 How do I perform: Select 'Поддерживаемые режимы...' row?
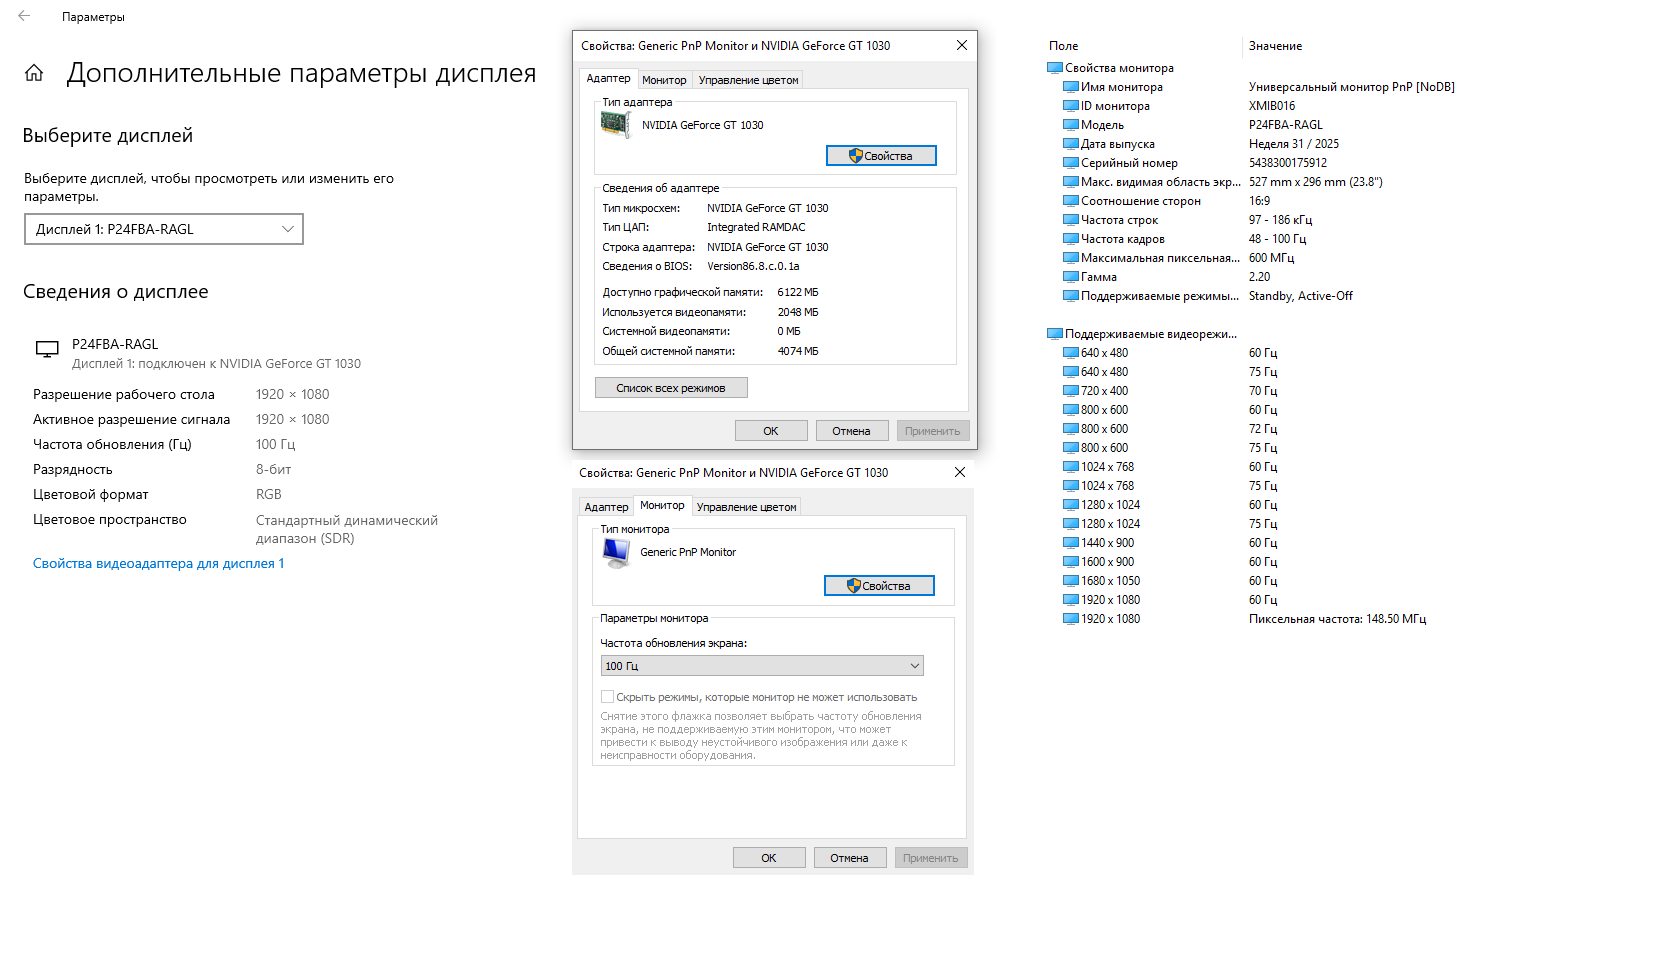point(1207,296)
